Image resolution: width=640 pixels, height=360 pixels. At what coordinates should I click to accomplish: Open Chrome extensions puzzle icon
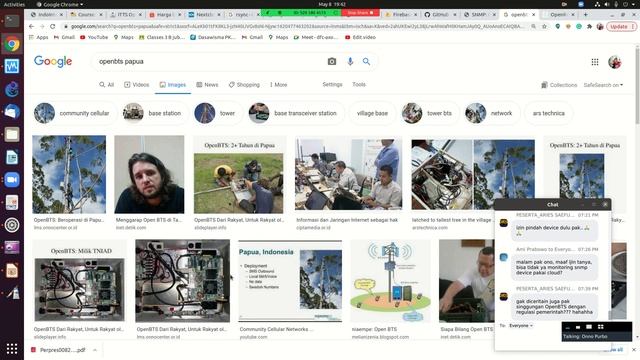[589, 26]
